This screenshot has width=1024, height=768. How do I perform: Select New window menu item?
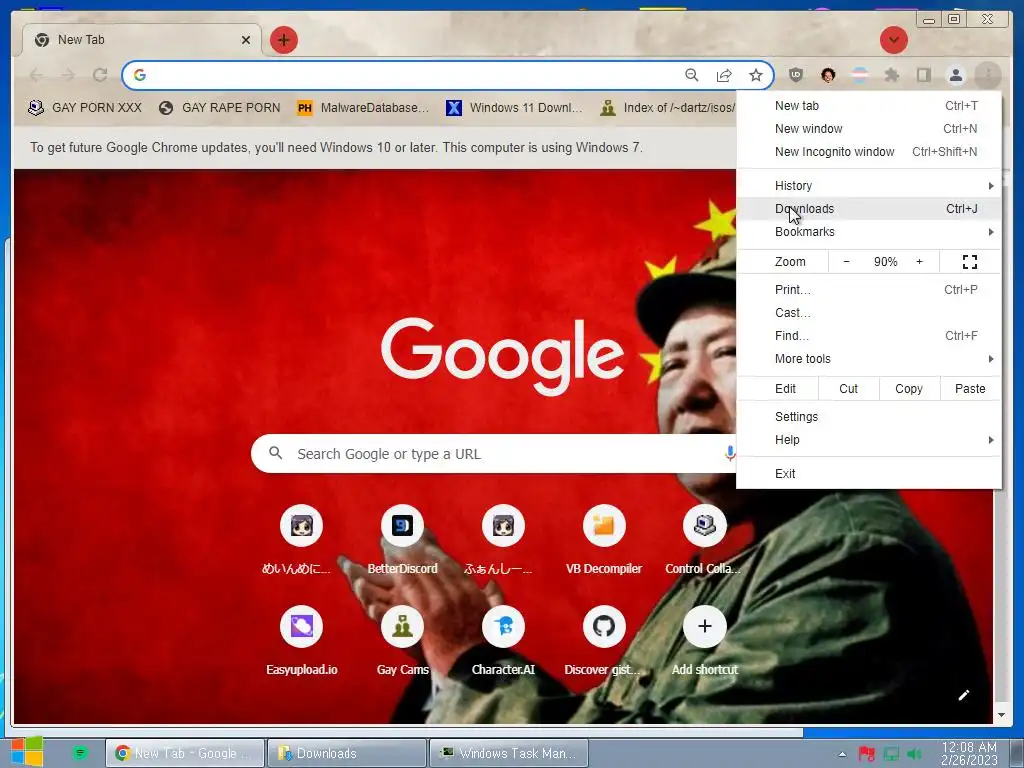pyautogui.click(x=869, y=129)
